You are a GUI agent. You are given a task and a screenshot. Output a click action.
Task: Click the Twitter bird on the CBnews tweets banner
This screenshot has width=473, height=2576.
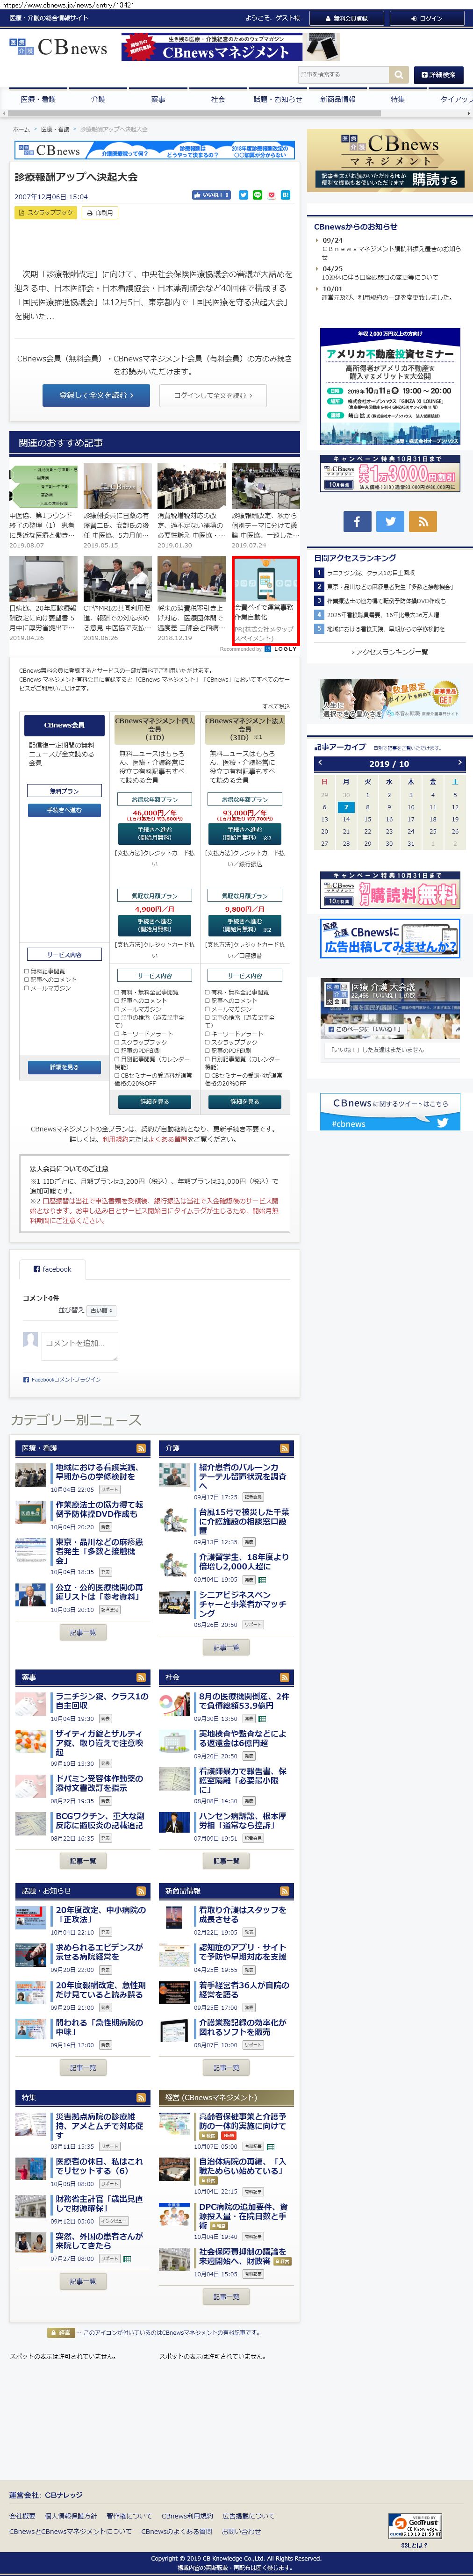pyautogui.click(x=442, y=1122)
